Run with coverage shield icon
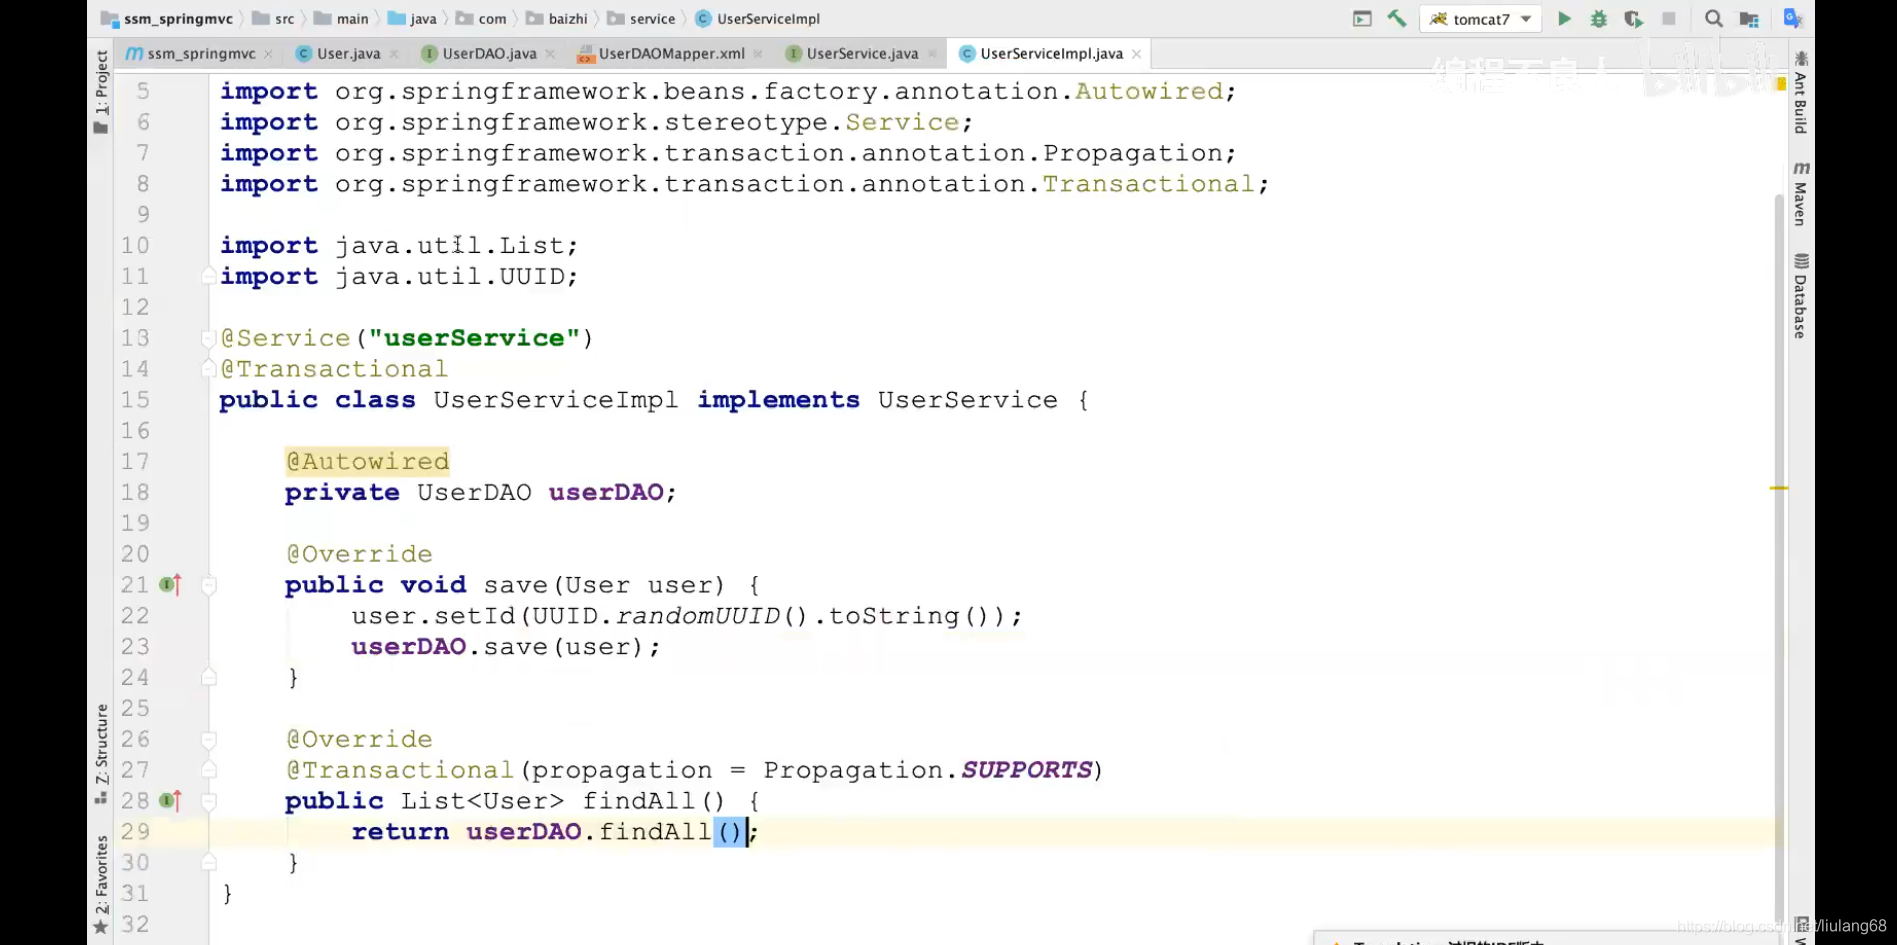This screenshot has width=1897, height=945. pyautogui.click(x=1633, y=19)
